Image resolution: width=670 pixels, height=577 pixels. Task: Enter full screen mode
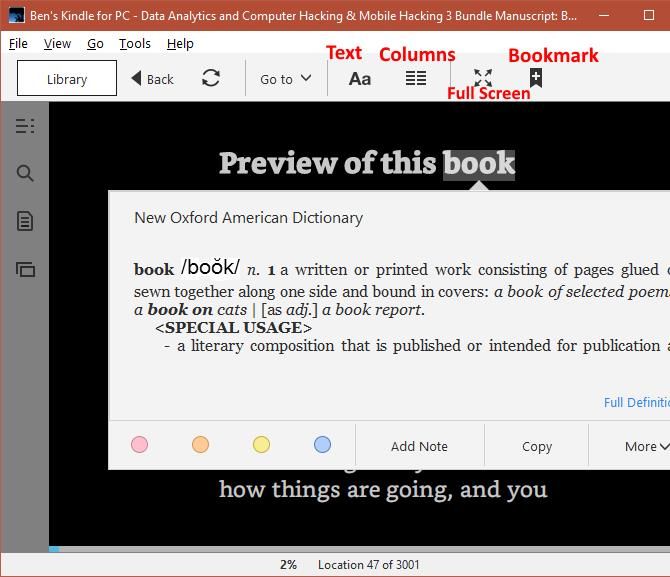pyautogui.click(x=483, y=78)
